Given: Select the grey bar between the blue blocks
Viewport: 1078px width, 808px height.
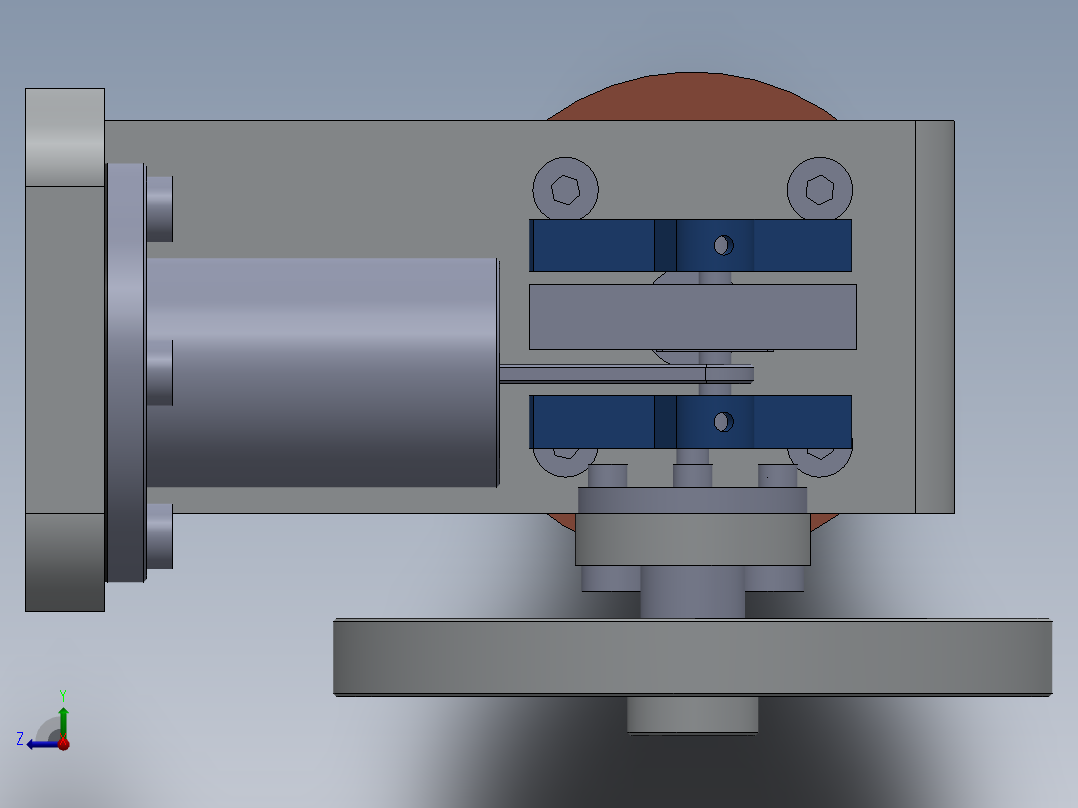Looking at the screenshot, I should pos(692,317).
